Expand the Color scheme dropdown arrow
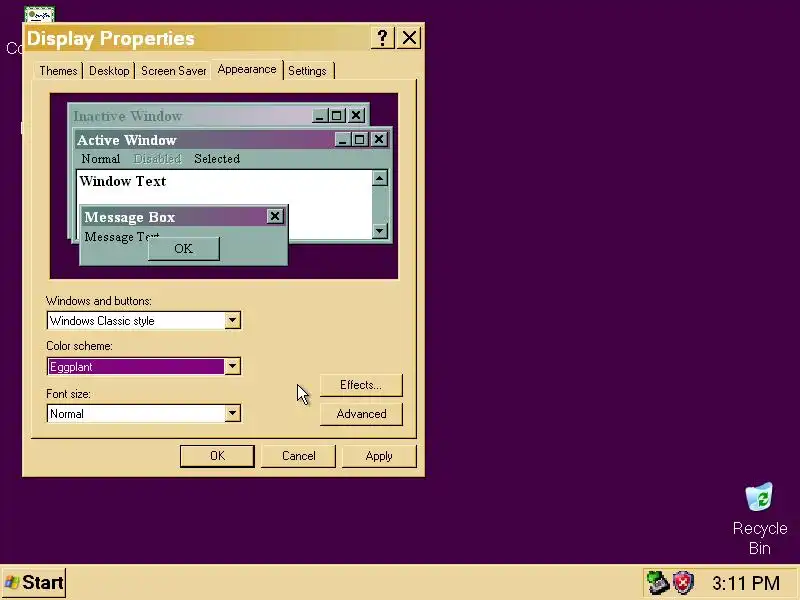Viewport: 800px width, 600px height. coord(233,366)
